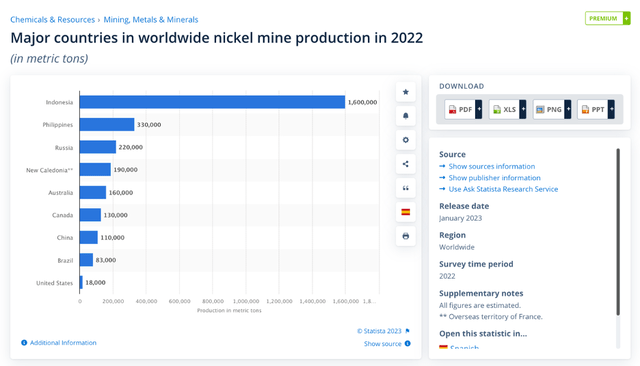Click the PDF file icon

click(x=452, y=109)
